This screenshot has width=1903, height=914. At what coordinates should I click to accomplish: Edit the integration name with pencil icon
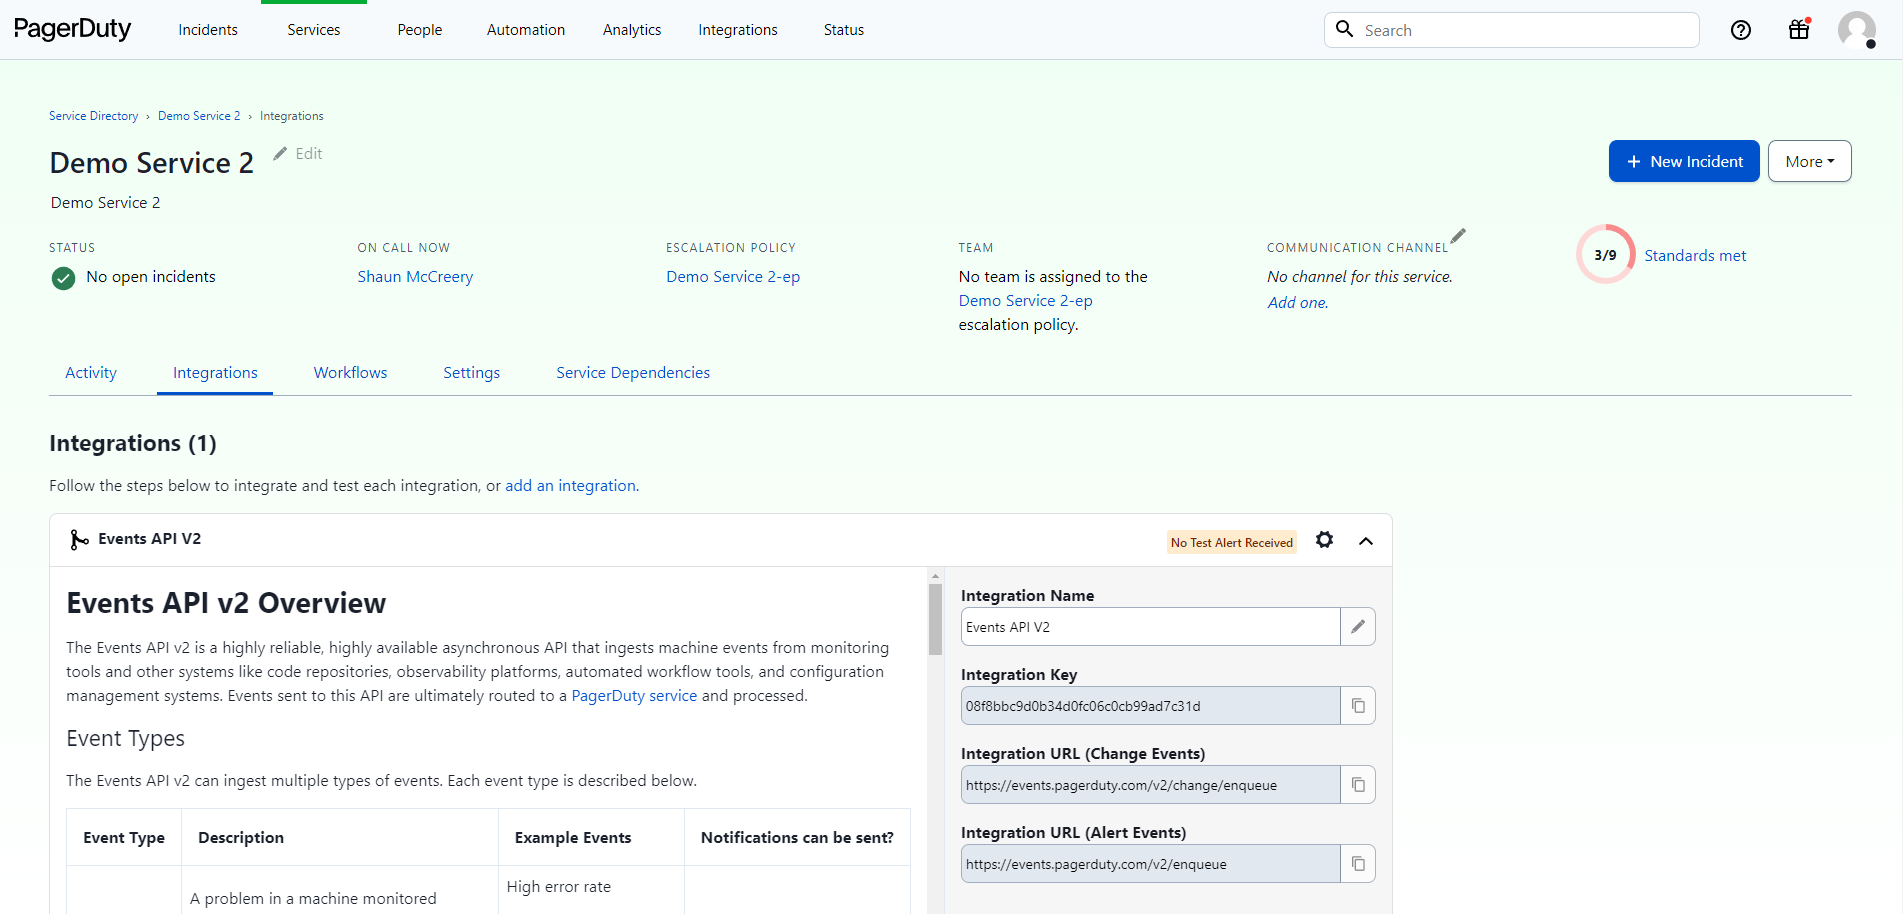tap(1358, 627)
